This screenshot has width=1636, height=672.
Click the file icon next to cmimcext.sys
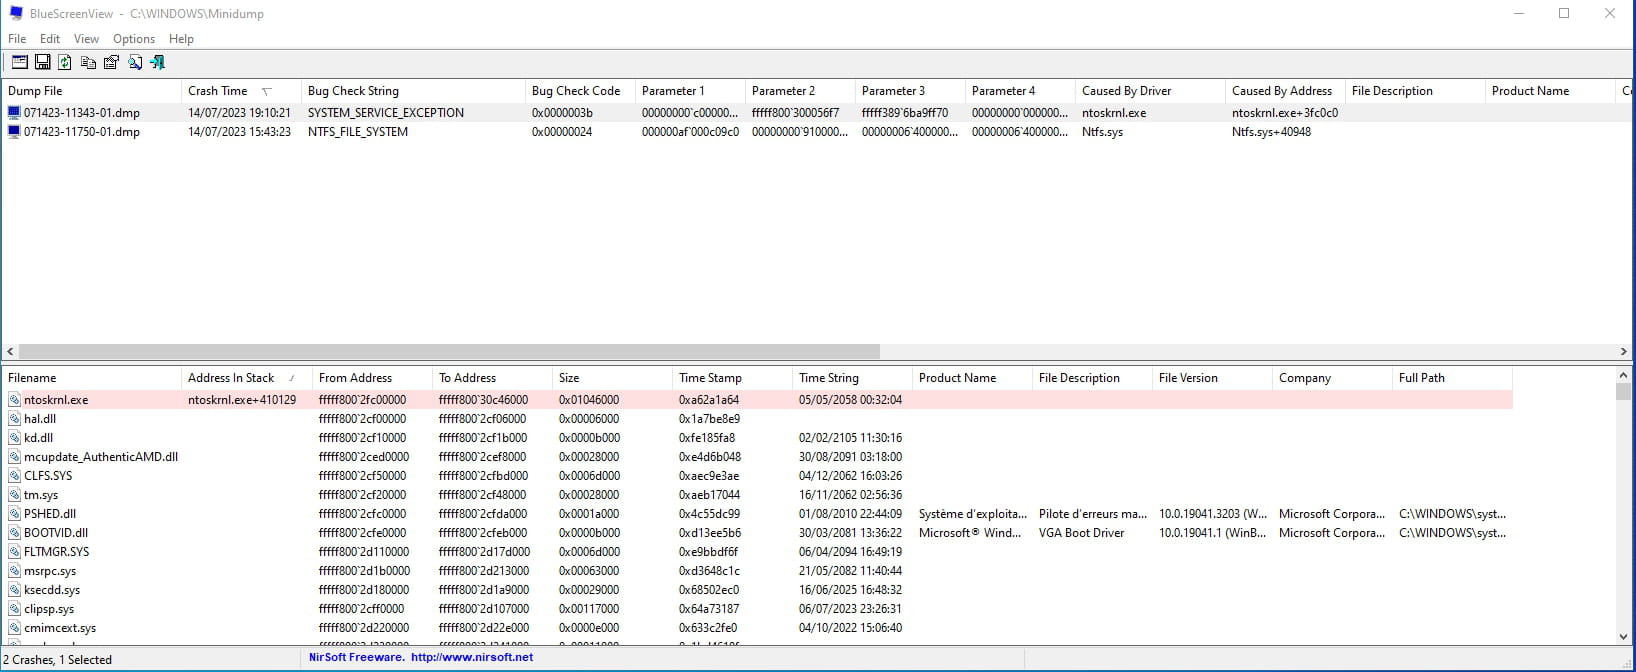[14, 628]
